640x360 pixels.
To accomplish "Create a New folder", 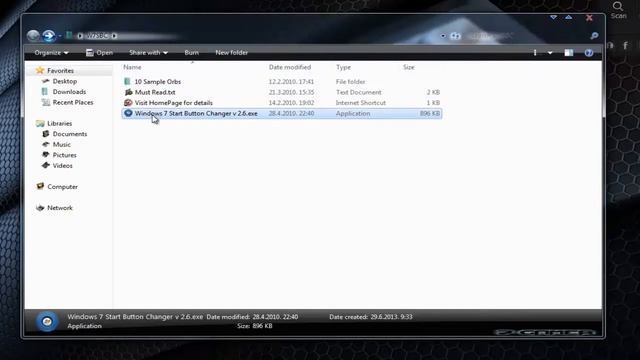I will click(x=231, y=53).
